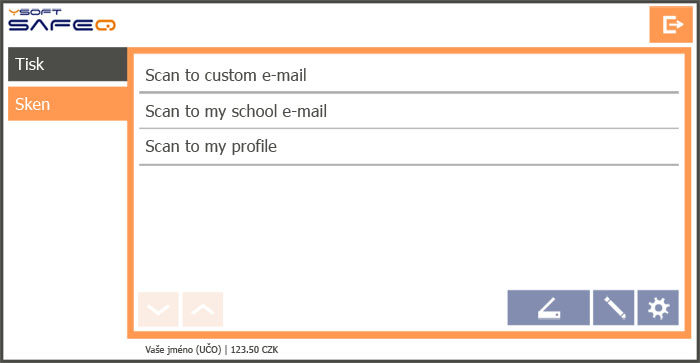Move list selection up with chevron
700x363 pixels.
point(203,309)
